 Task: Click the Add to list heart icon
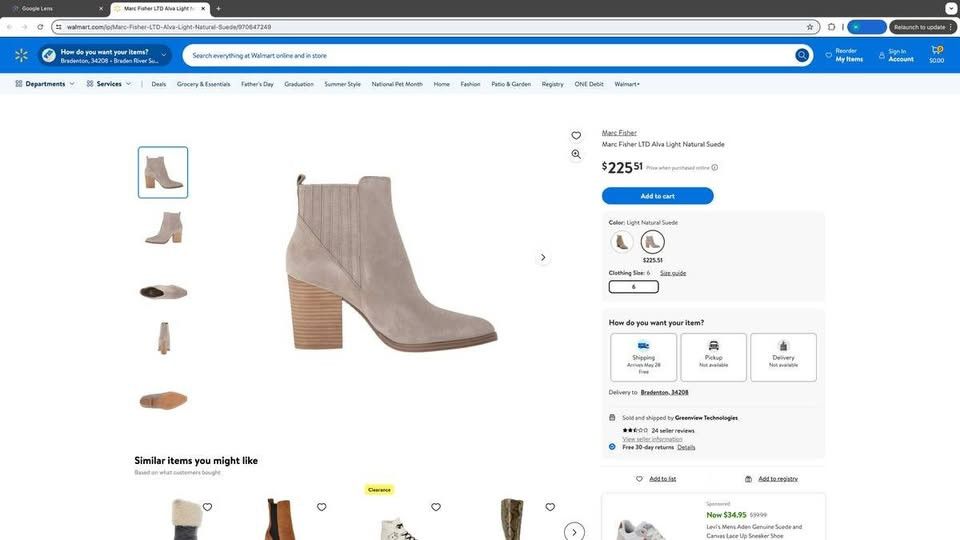point(639,479)
